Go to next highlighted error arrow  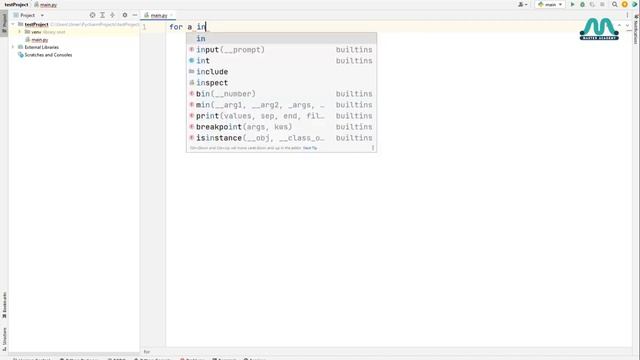628,25
